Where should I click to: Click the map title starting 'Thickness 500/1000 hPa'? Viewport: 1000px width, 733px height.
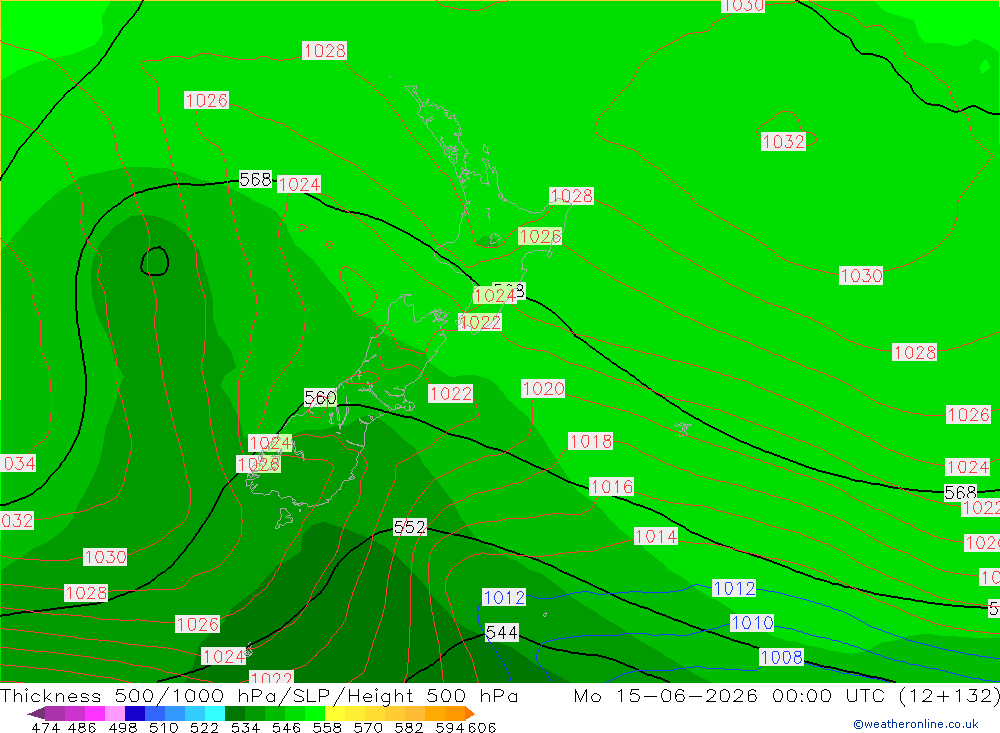click(259, 695)
